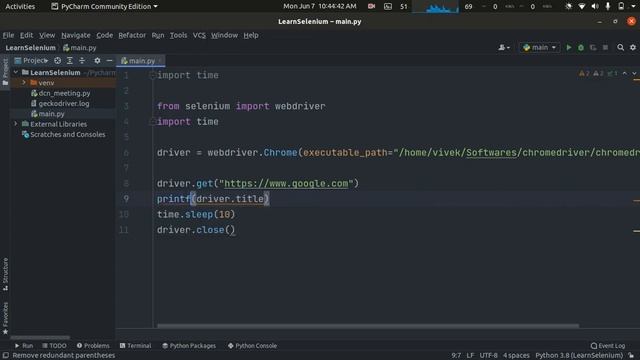
Task: Expand all in the Project panel
Action: point(70,60)
